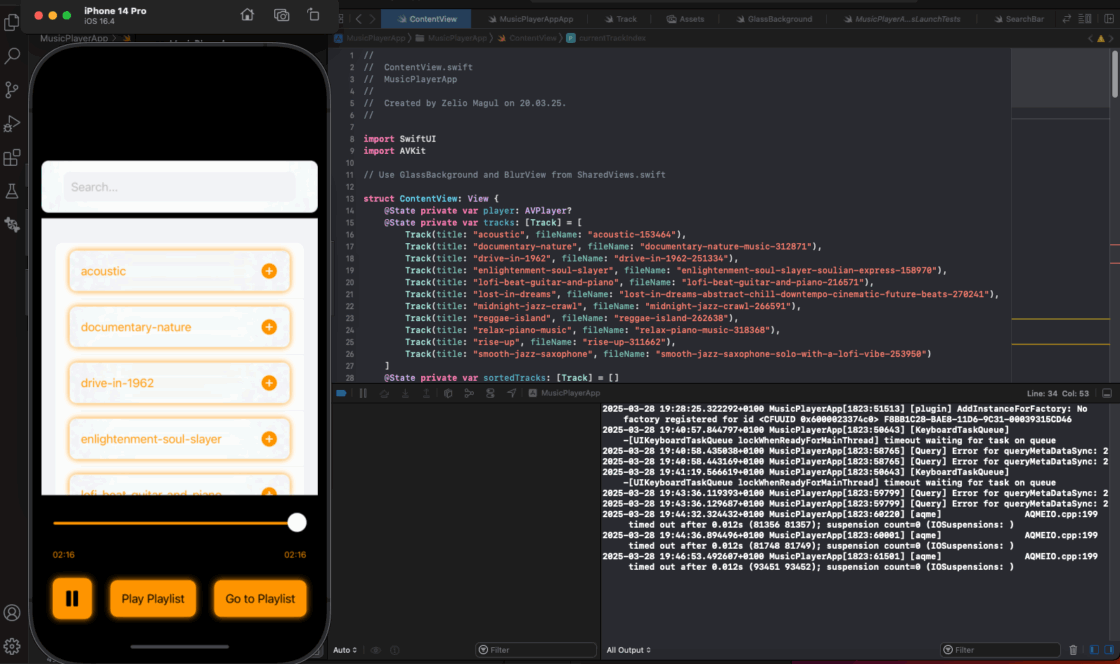Open the Debug View Hierarchy inspector
This screenshot has width=1120, height=664.
pos(448,392)
